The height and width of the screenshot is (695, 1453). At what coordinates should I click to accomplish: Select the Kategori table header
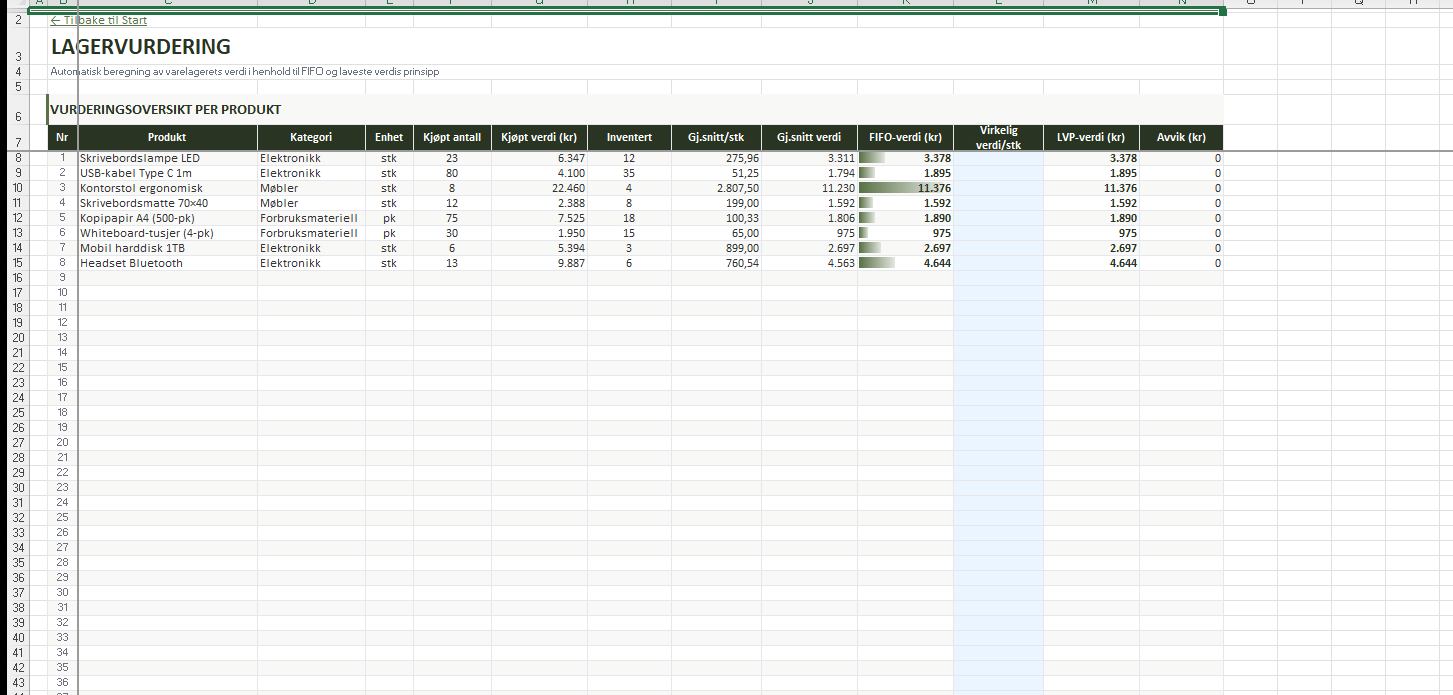[x=311, y=137]
